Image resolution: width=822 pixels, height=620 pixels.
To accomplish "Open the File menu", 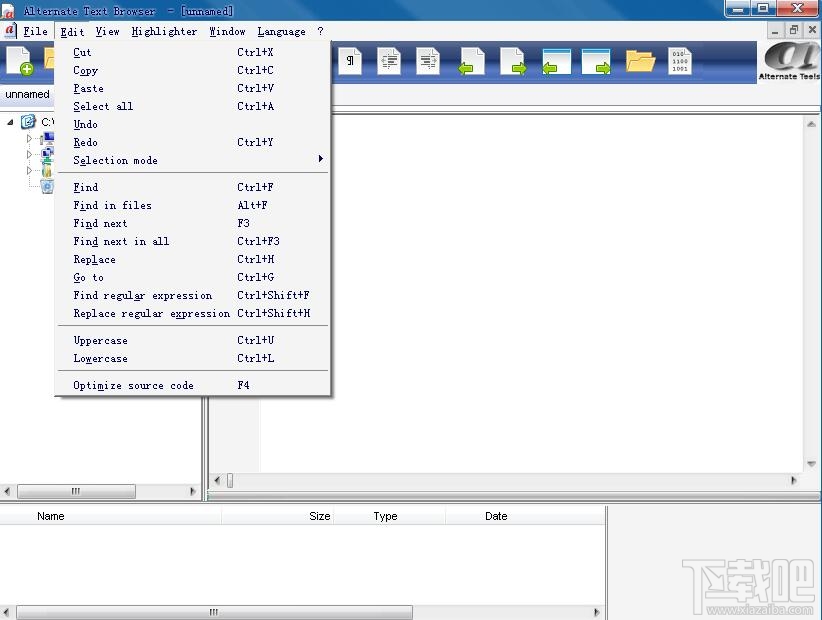I will click(35, 31).
